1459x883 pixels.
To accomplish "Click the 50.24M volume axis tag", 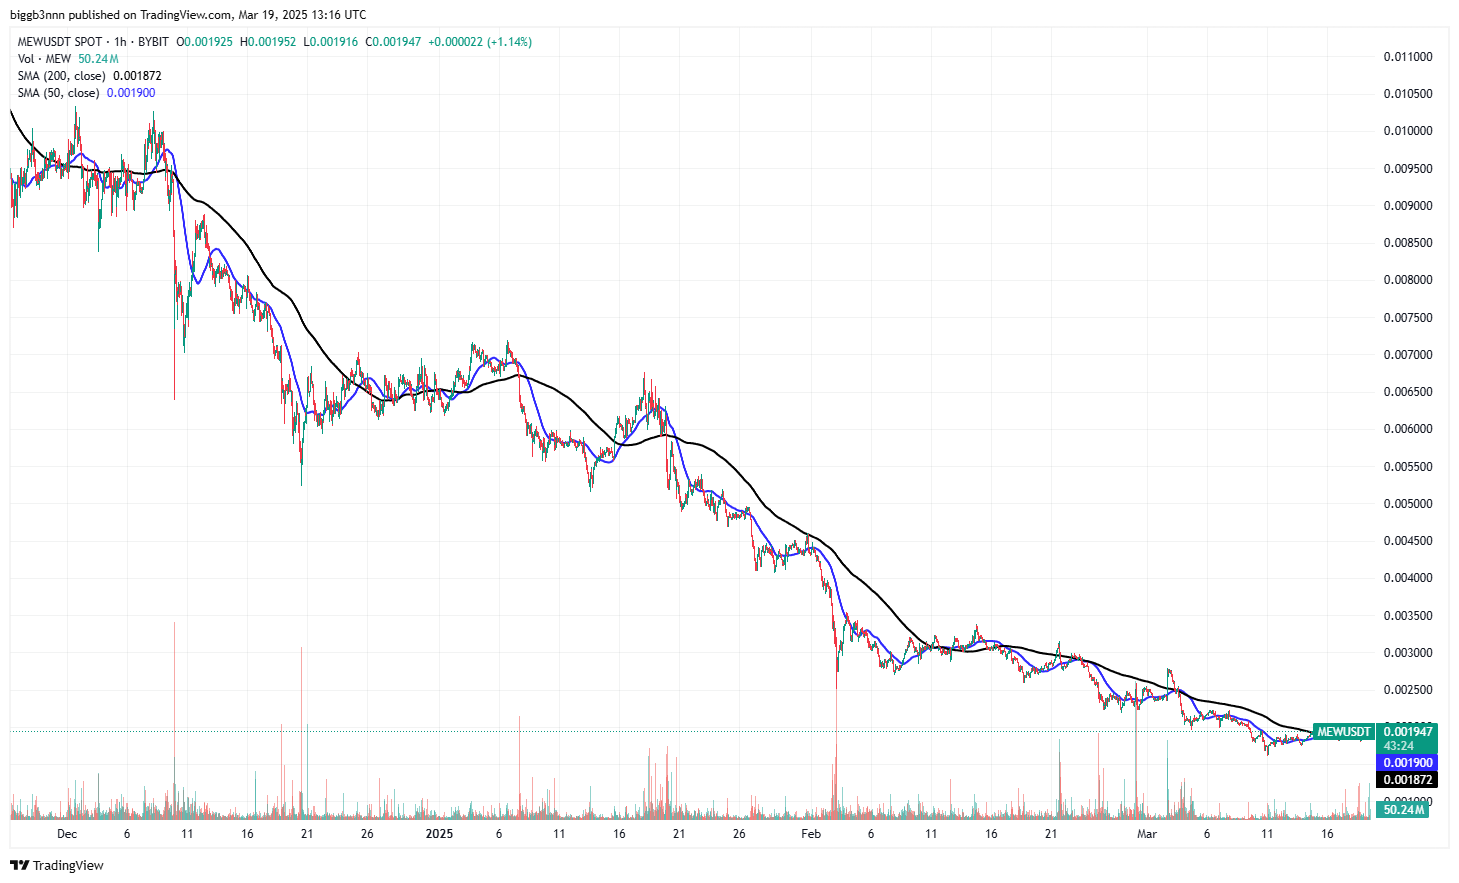I will point(1404,809).
